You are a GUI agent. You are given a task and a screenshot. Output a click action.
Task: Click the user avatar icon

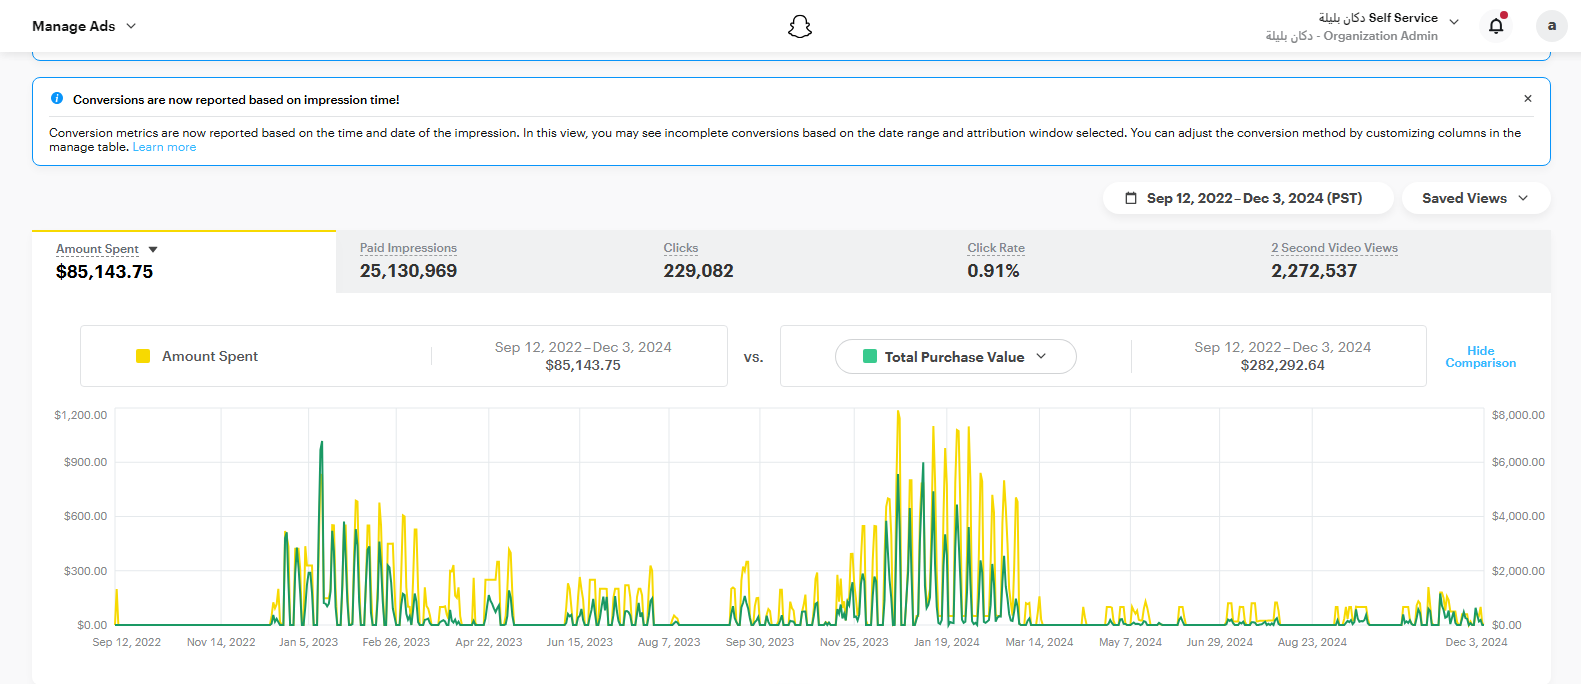1551,26
